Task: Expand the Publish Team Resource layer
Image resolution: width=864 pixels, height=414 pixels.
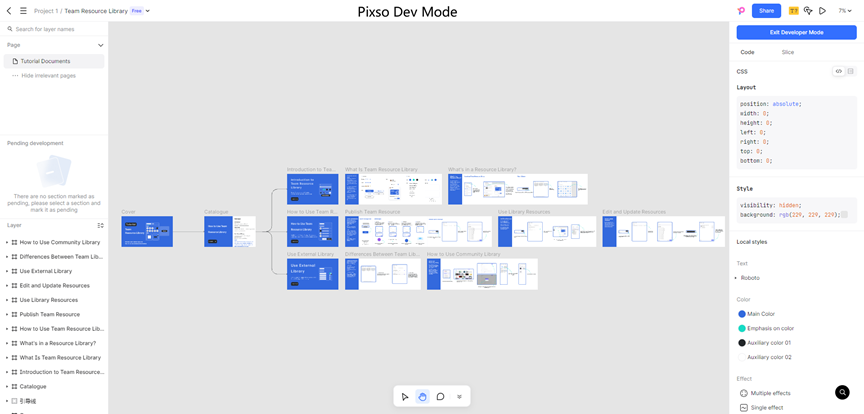Action: tap(7, 314)
